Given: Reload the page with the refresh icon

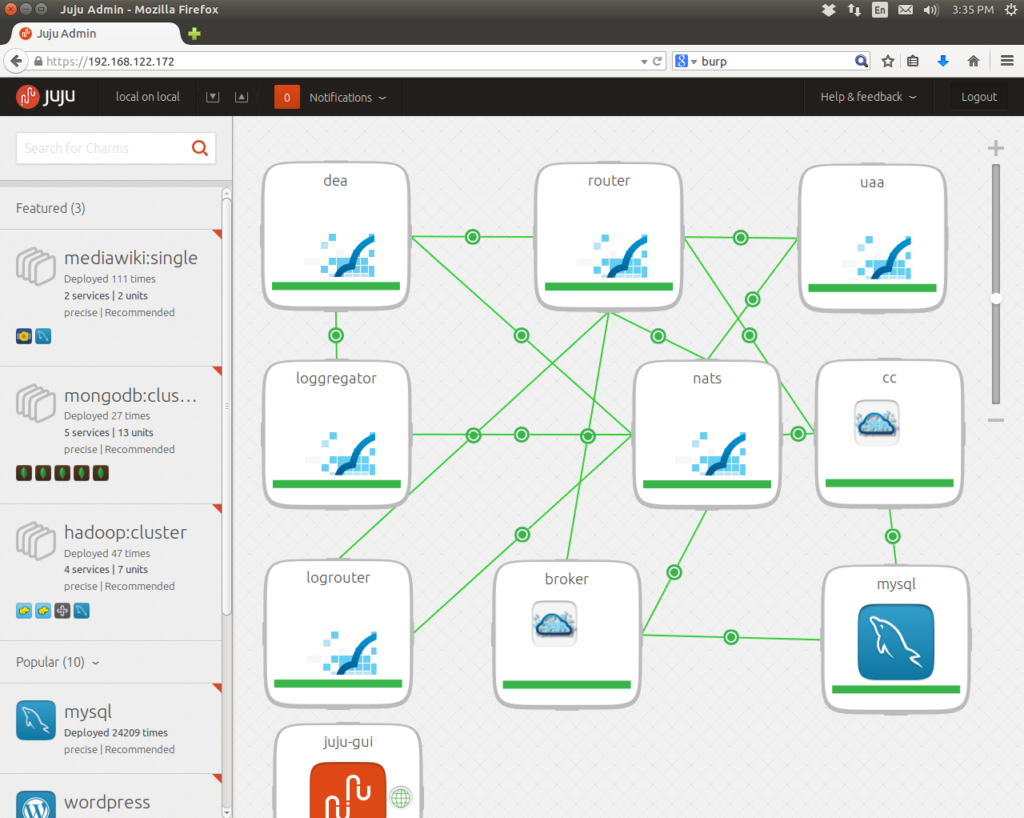Looking at the screenshot, I should pyautogui.click(x=658, y=61).
